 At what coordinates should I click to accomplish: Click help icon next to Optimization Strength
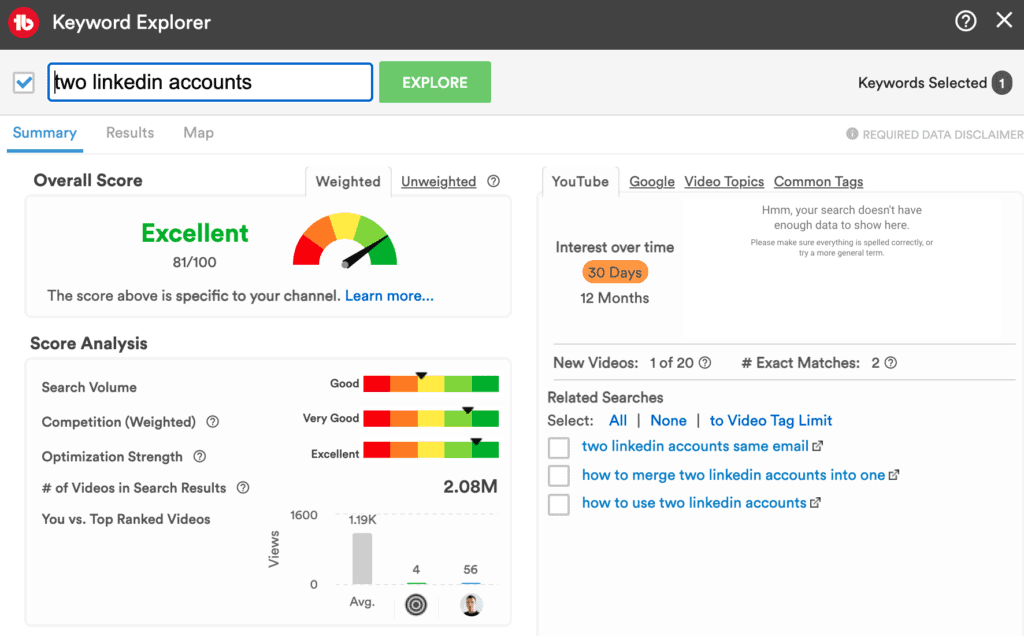[200, 456]
